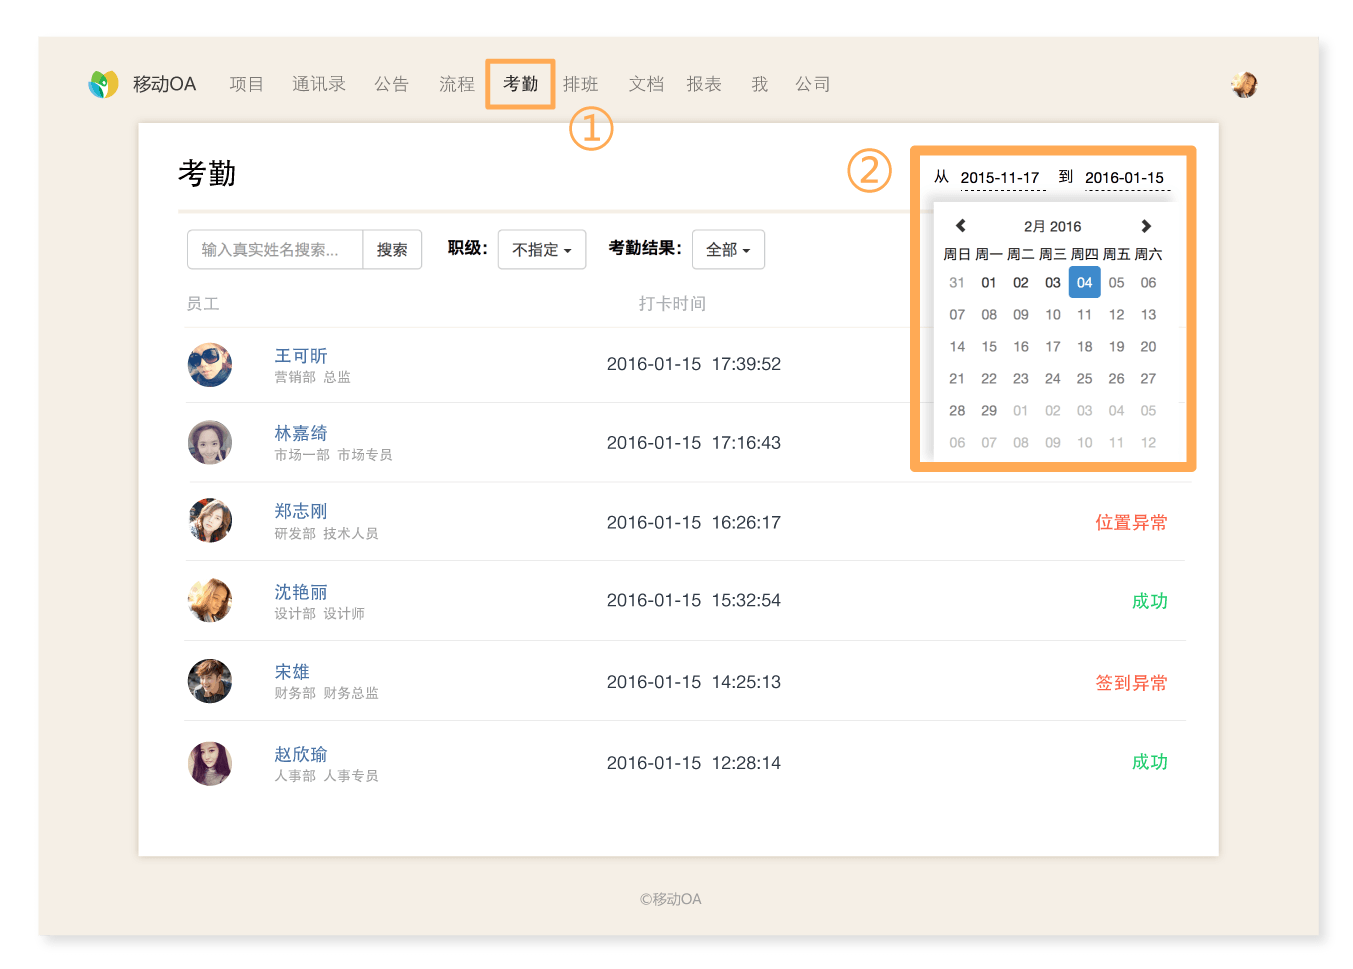
Task: Switch to the 考勤 tab
Action: coord(520,84)
